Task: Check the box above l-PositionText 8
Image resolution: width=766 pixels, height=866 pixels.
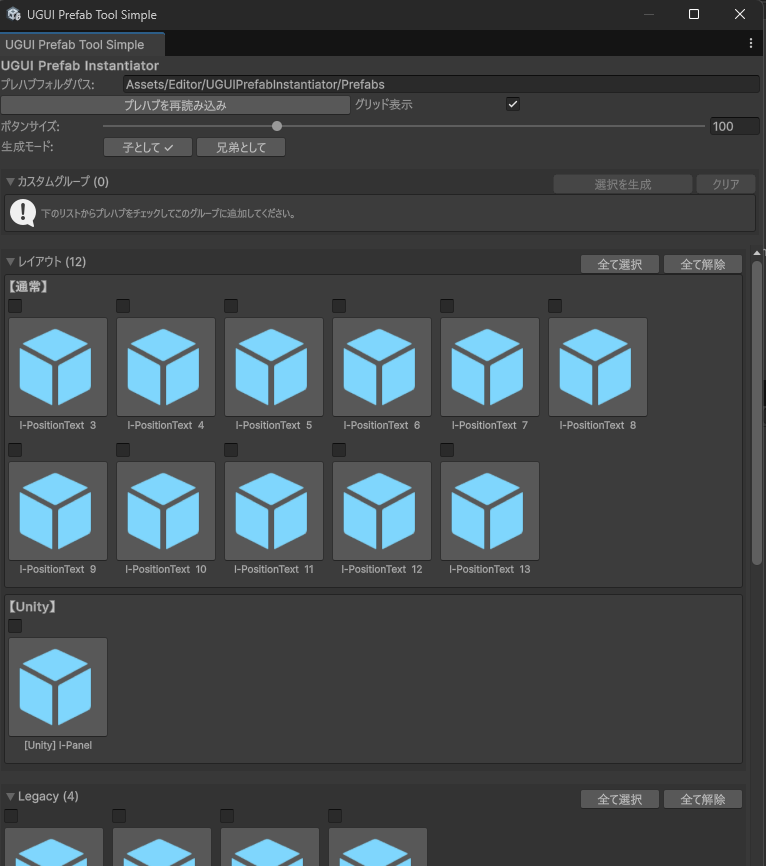Action: [x=555, y=306]
